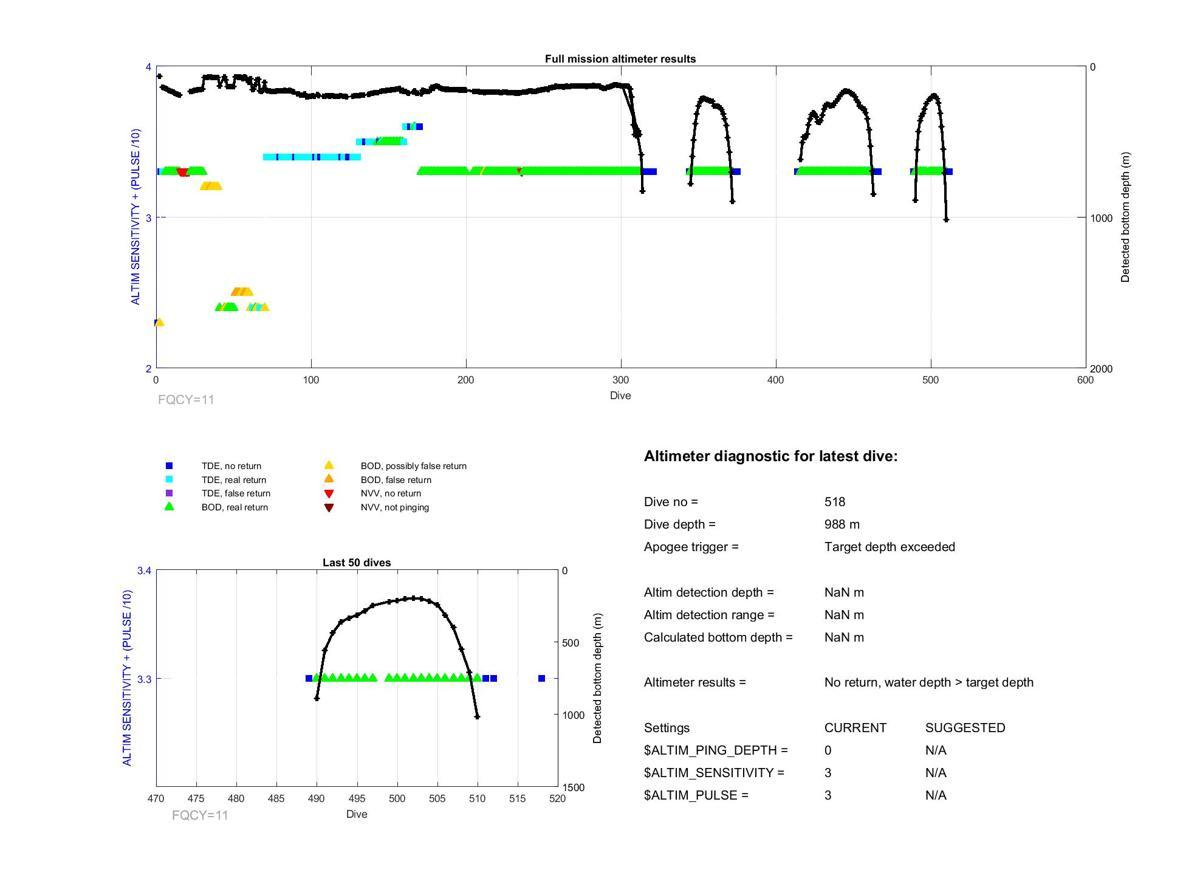Viewport: 1200px width, 885px height.
Task: Click the yellow triangle BOD possibly false return marker
Action: point(328,466)
